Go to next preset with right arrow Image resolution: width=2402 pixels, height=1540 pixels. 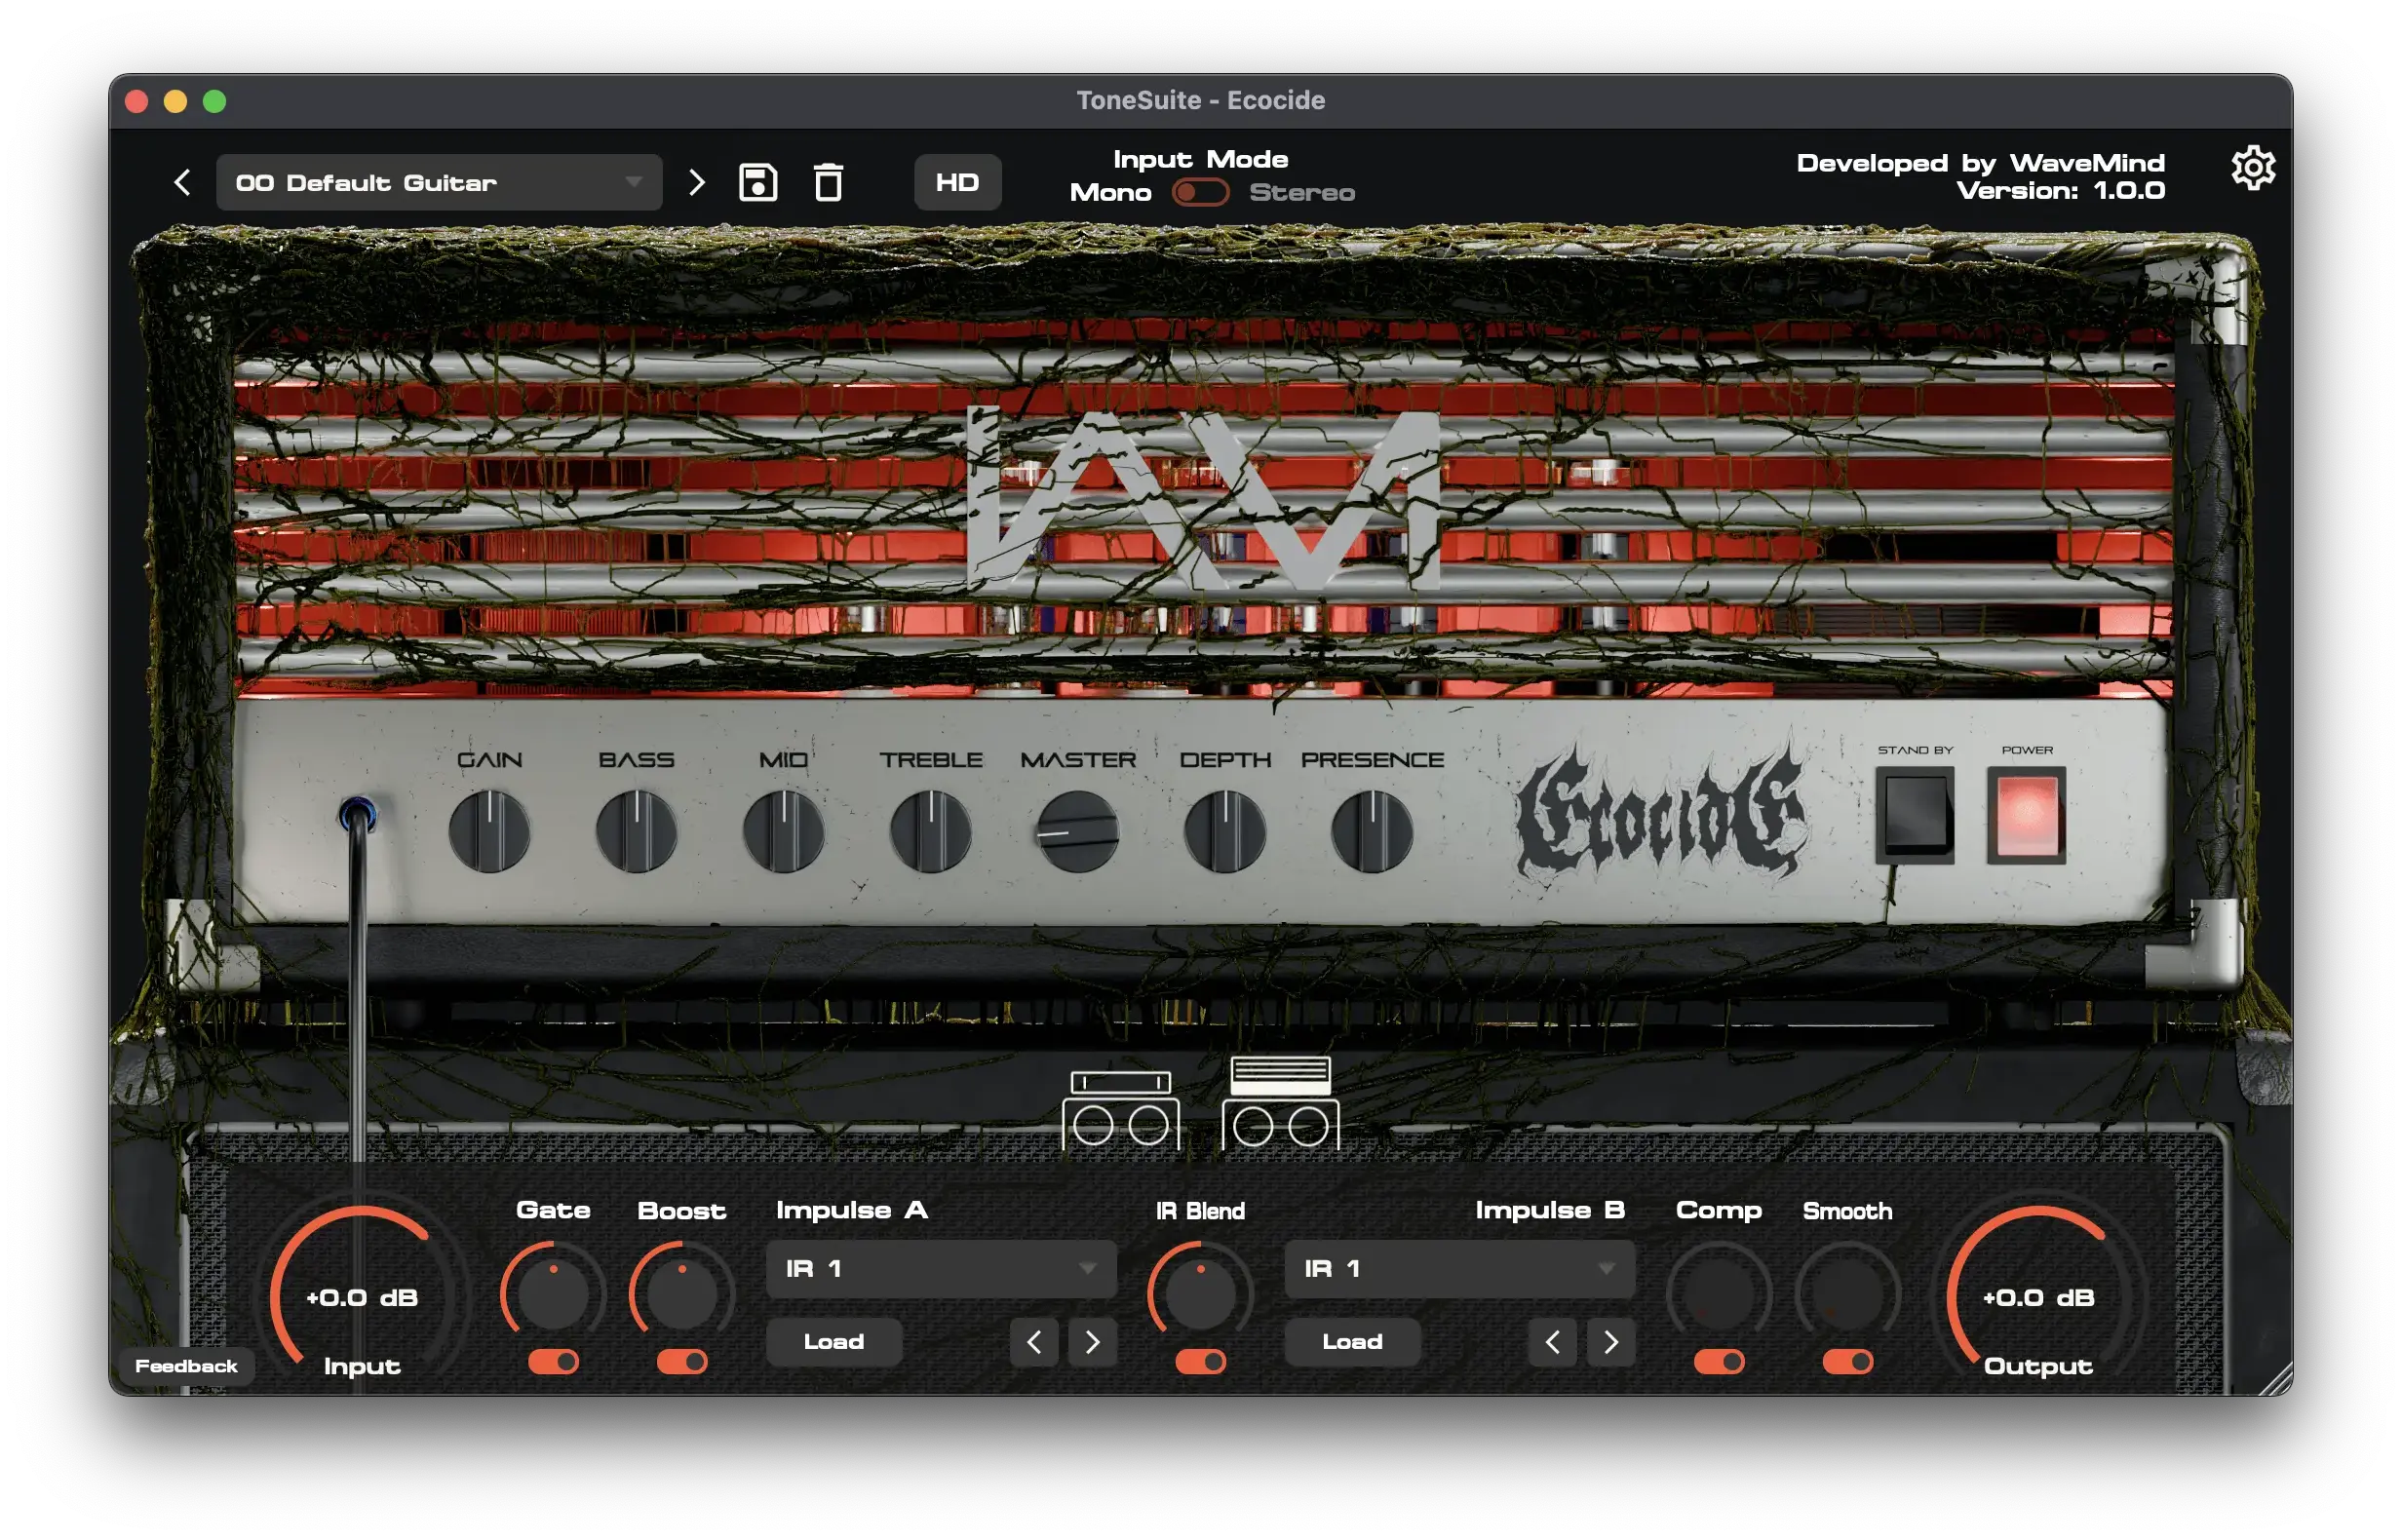[x=697, y=182]
